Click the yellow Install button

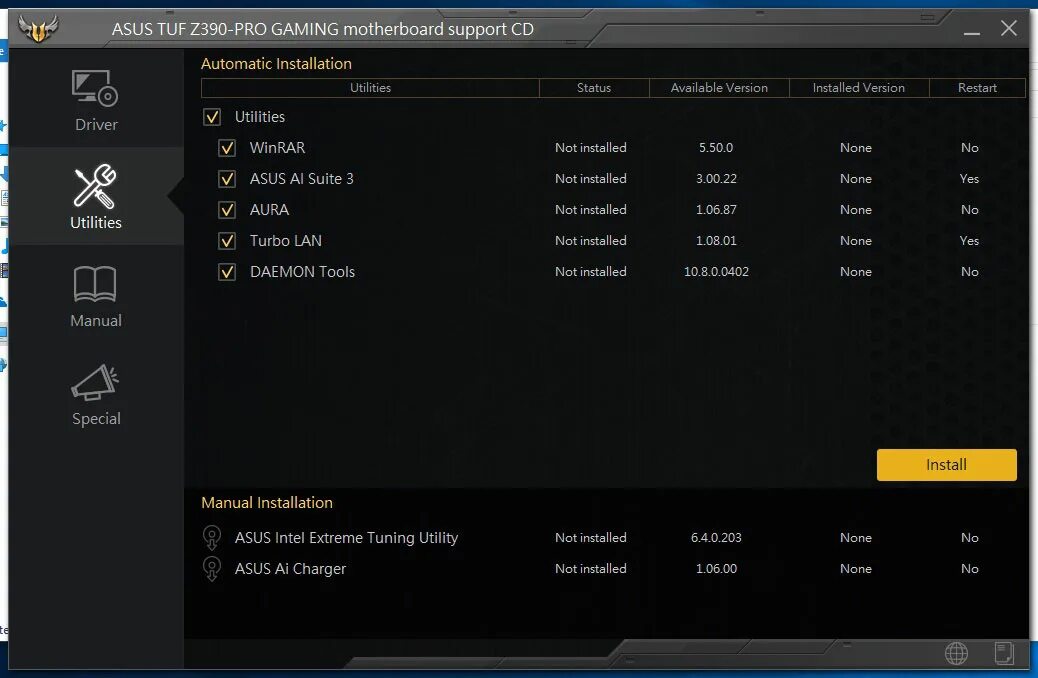[947, 465]
